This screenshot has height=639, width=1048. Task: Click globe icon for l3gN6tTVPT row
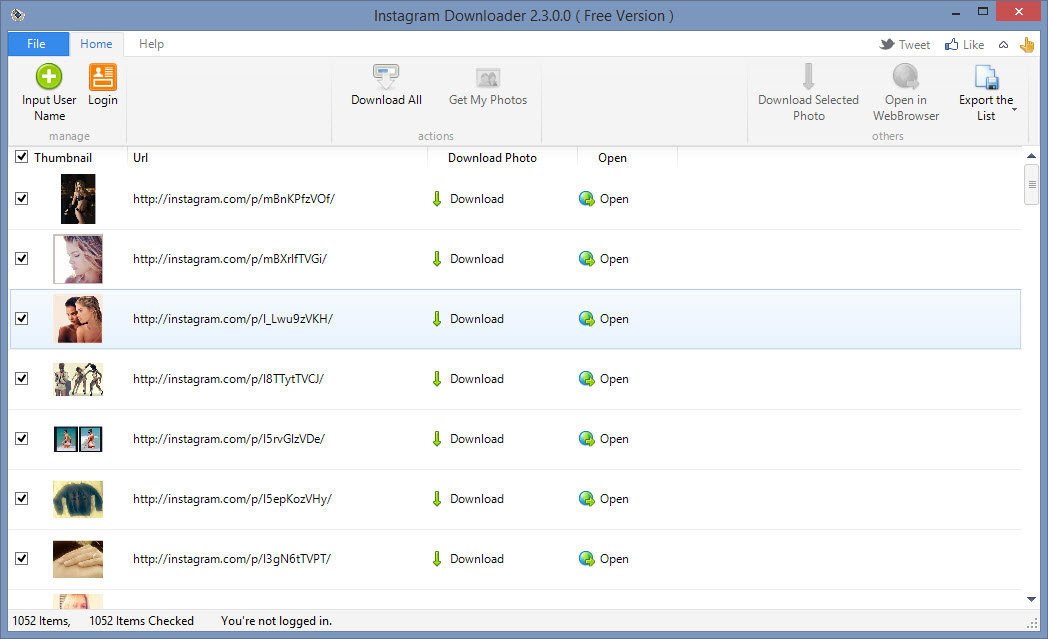(x=586, y=559)
